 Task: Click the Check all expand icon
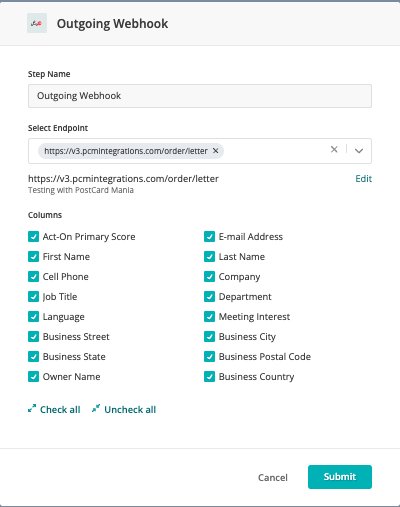pyautogui.click(x=32, y=408)
